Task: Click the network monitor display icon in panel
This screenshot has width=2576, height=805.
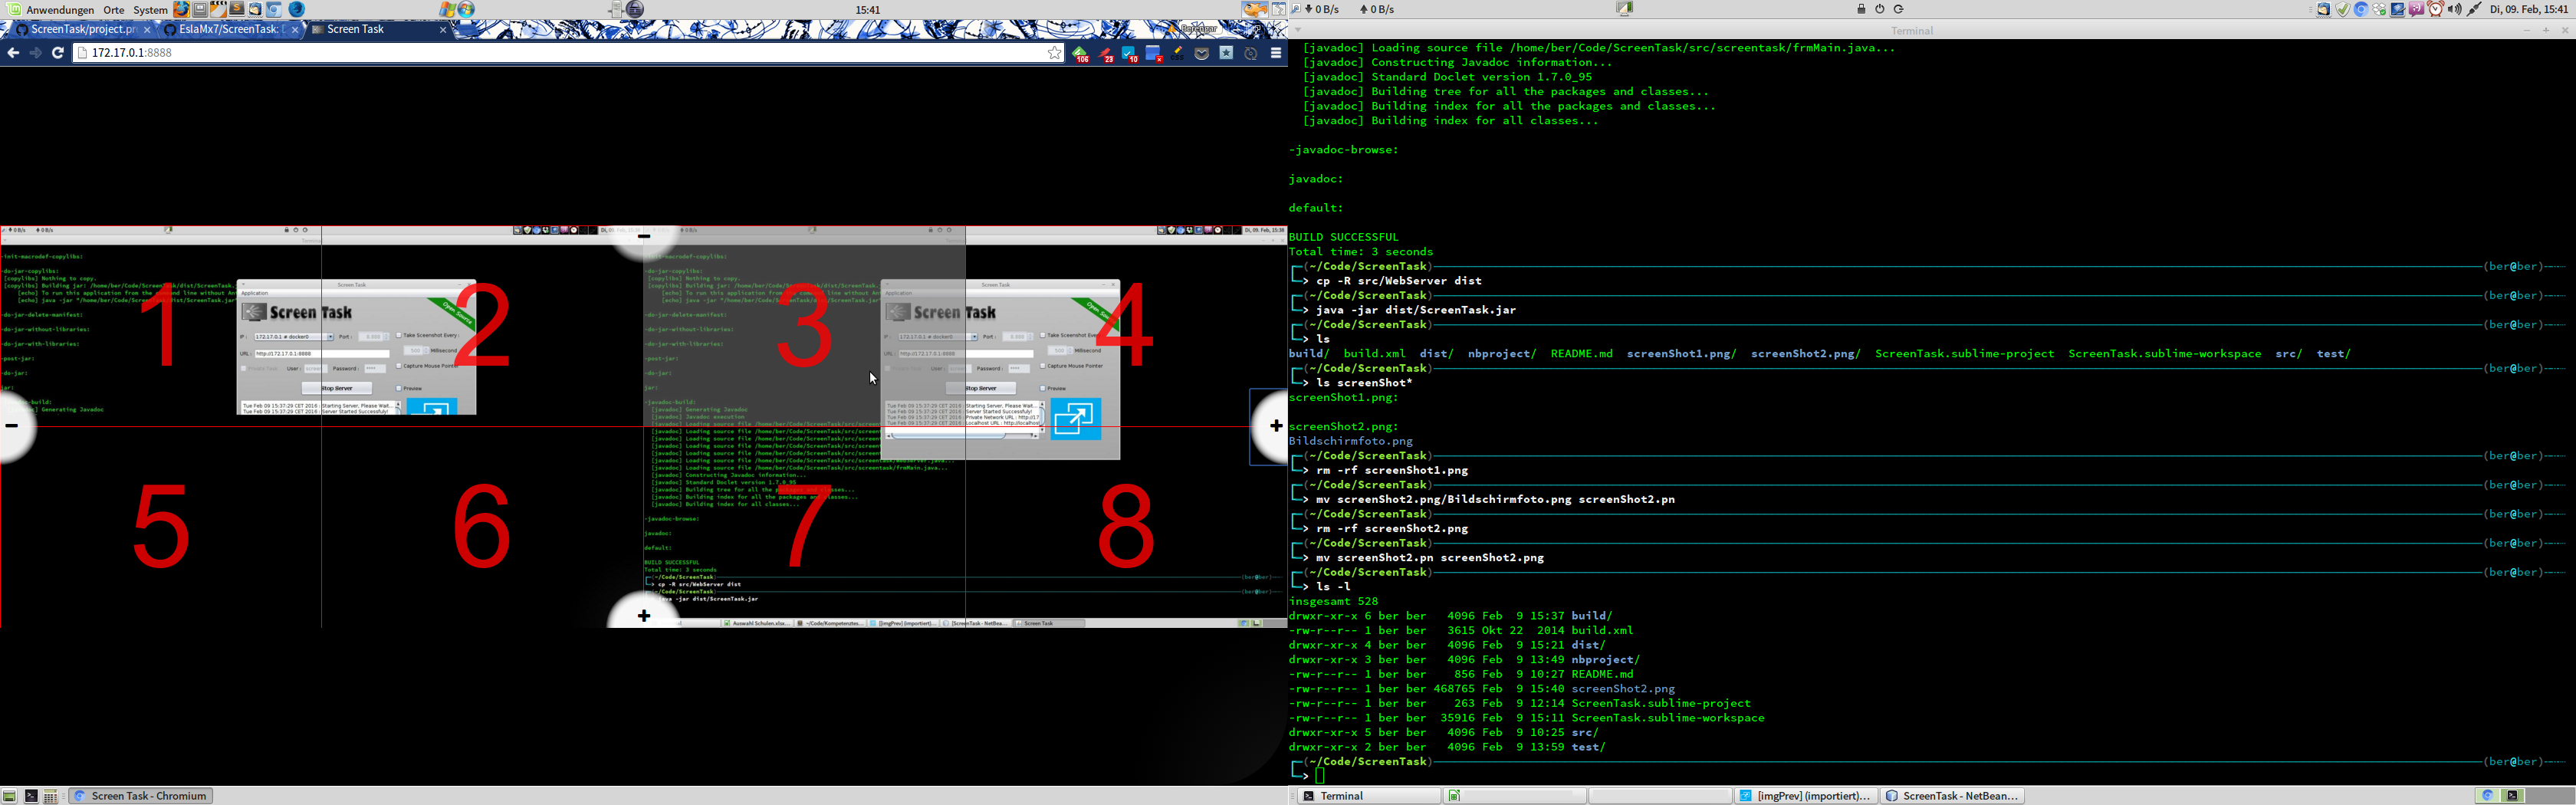Action: pyautogui.click(x=1624, y=8)
